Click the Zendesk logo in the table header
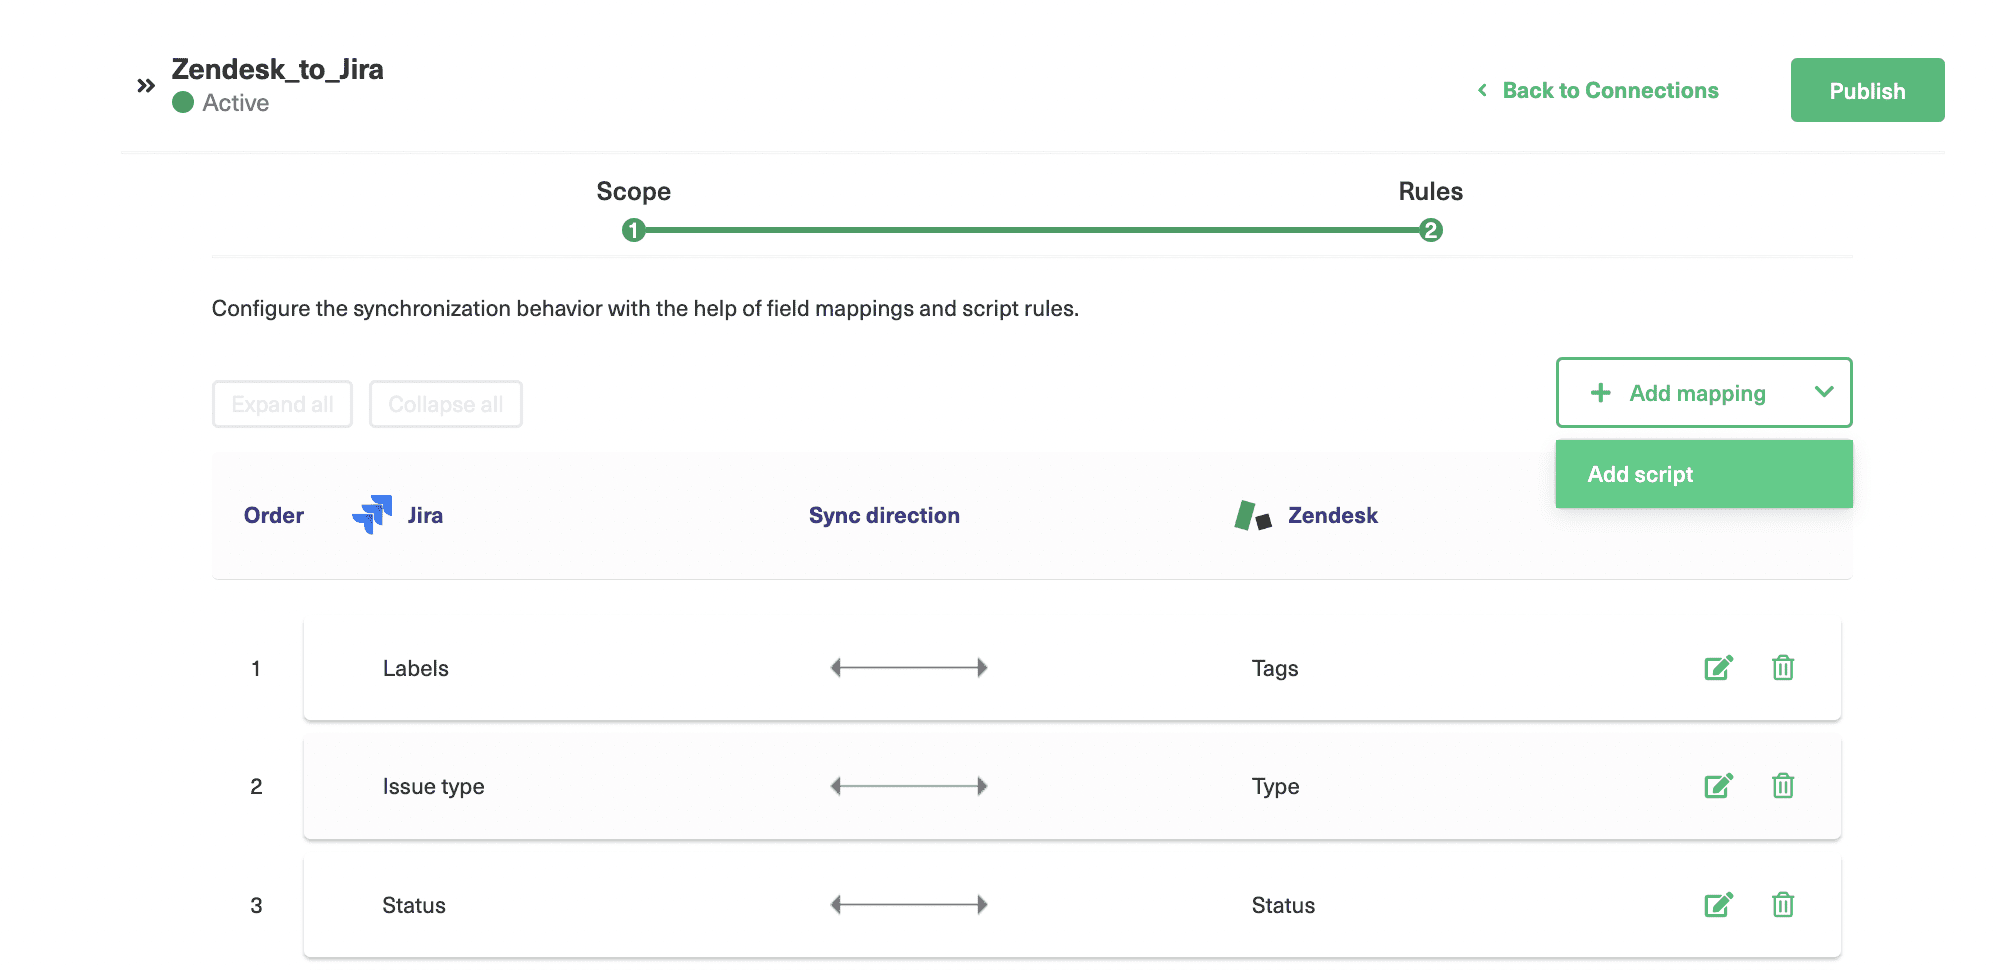 point(1249,514)
